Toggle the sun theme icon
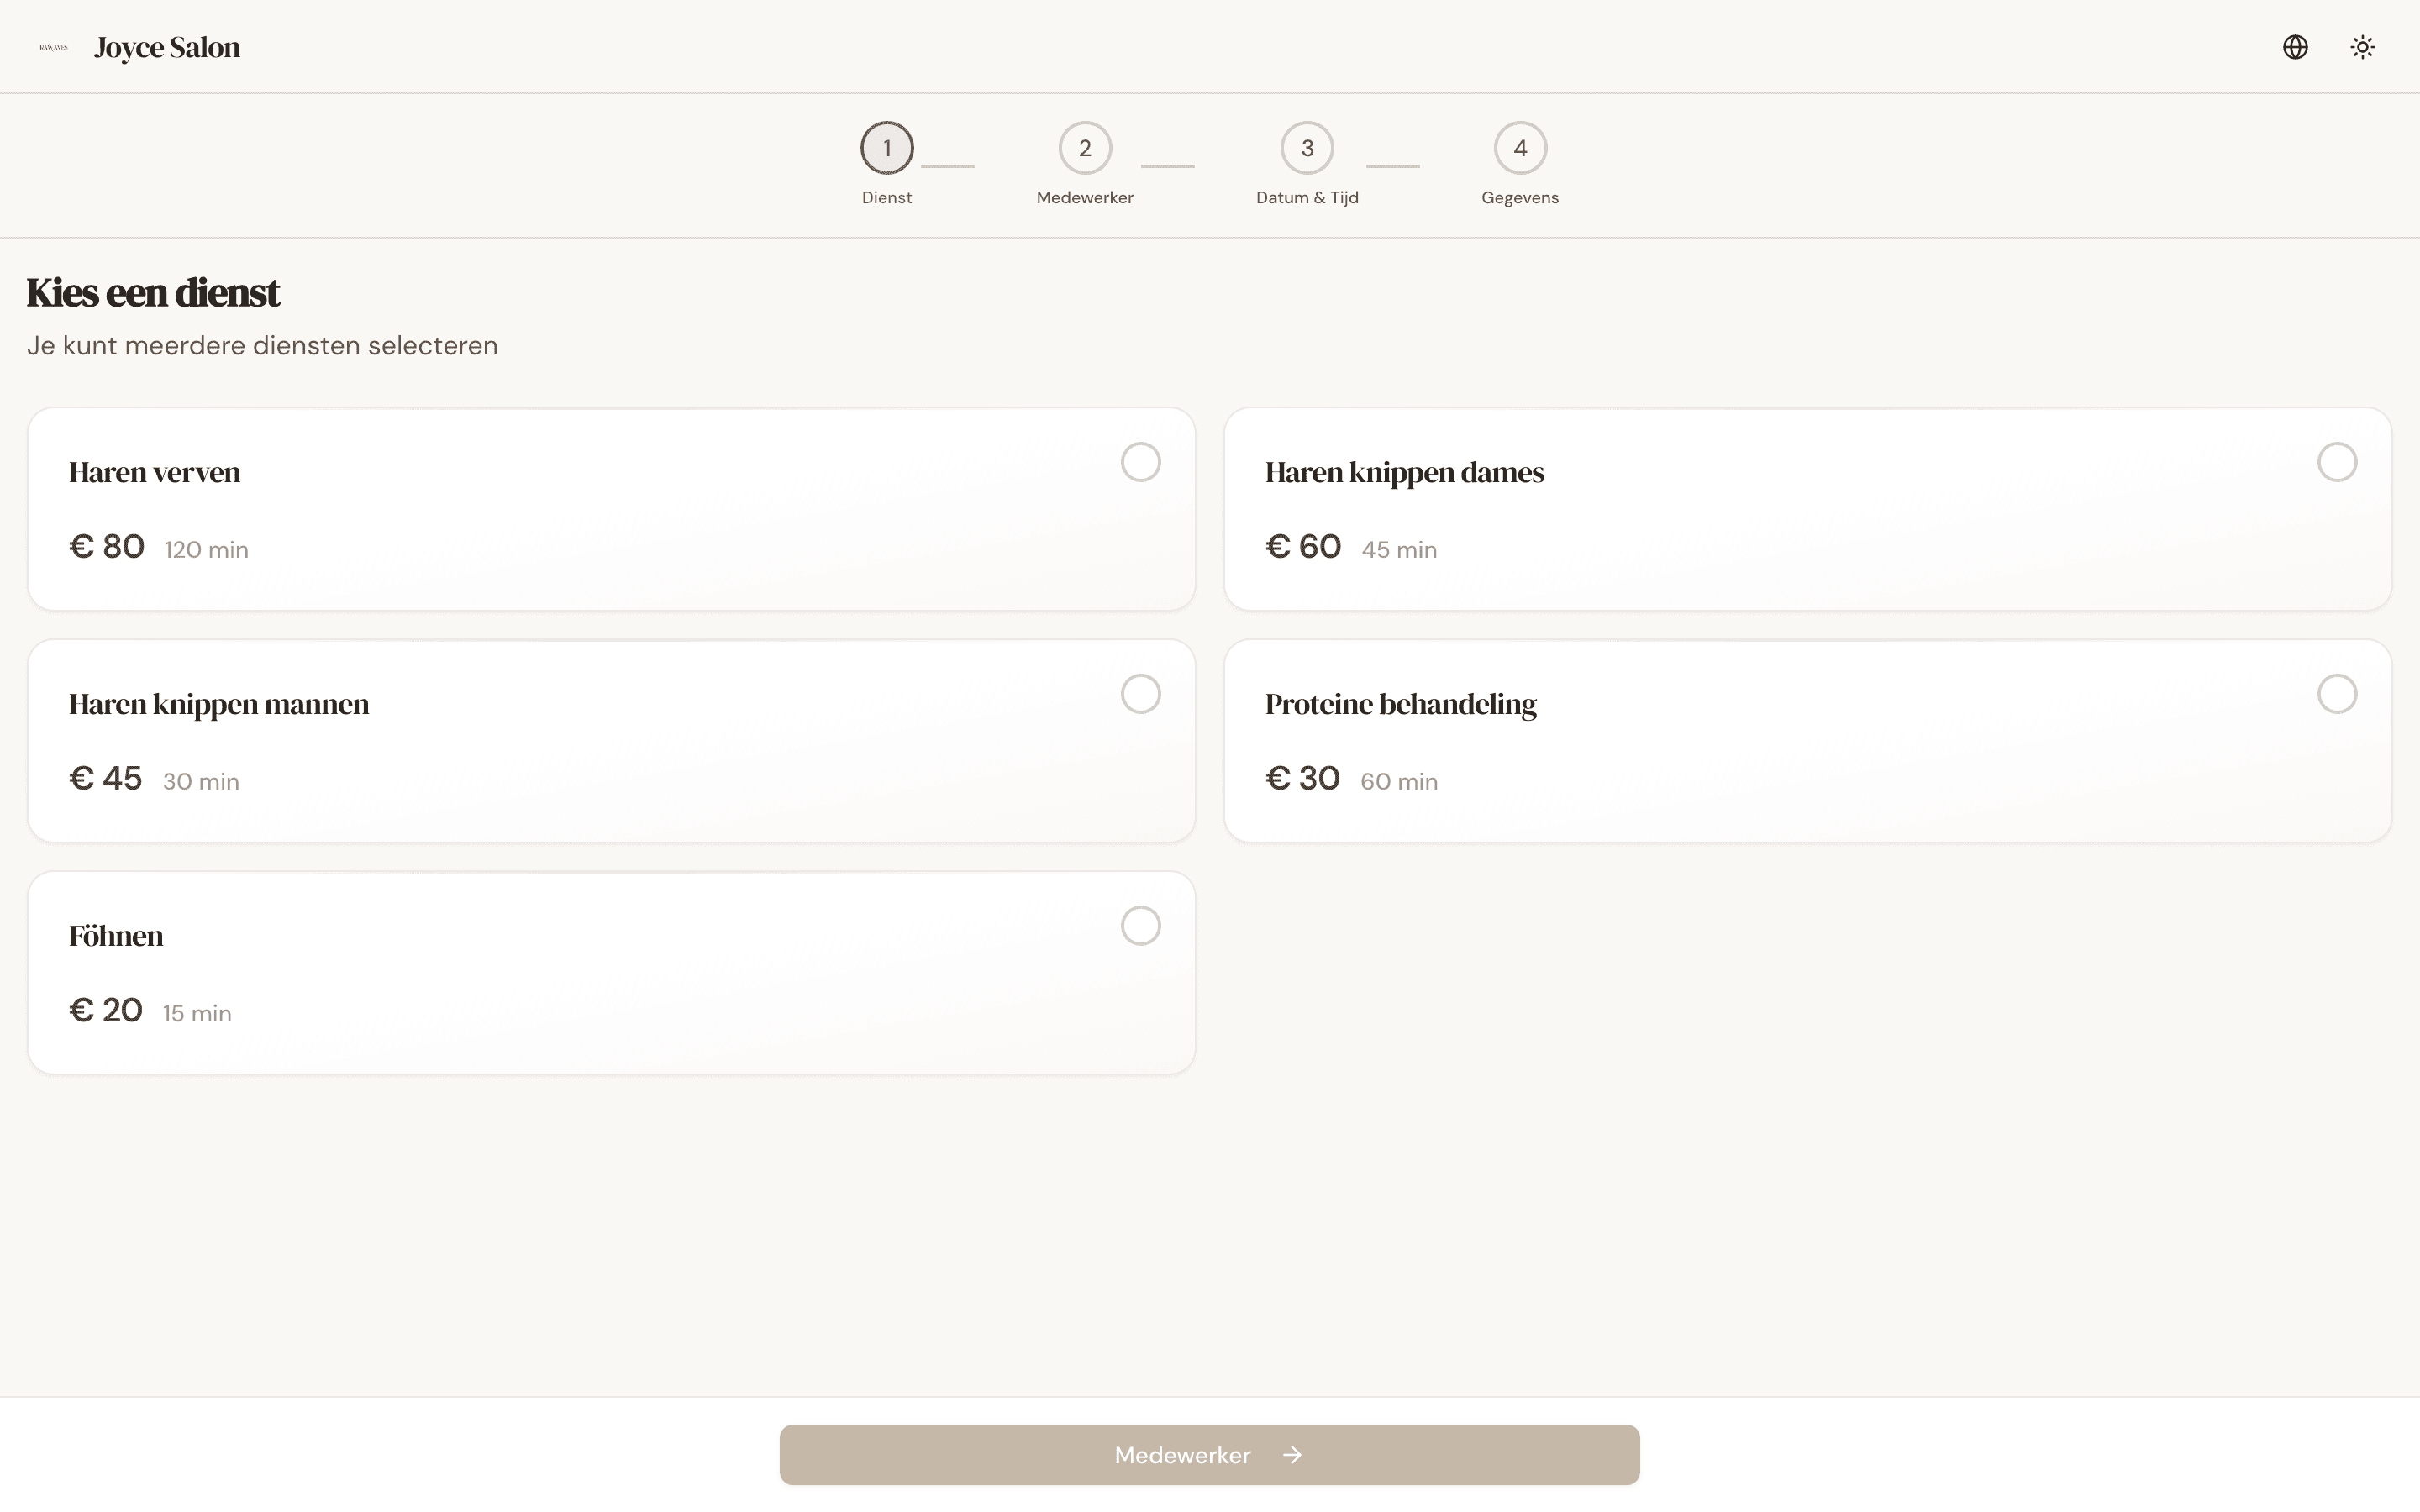This screenshot has height=1512, width=2420. pyautogui.click(x=2362, y=47)
